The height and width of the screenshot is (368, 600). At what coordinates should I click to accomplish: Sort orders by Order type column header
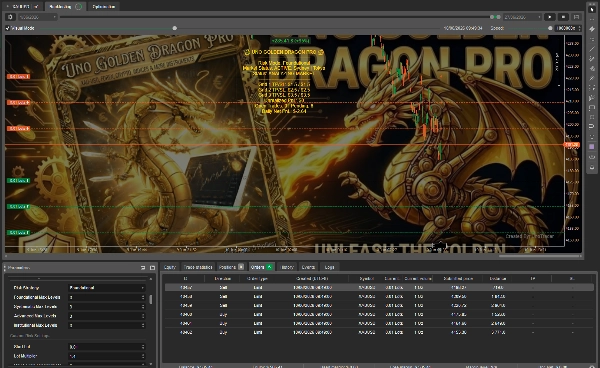point(258,278)
